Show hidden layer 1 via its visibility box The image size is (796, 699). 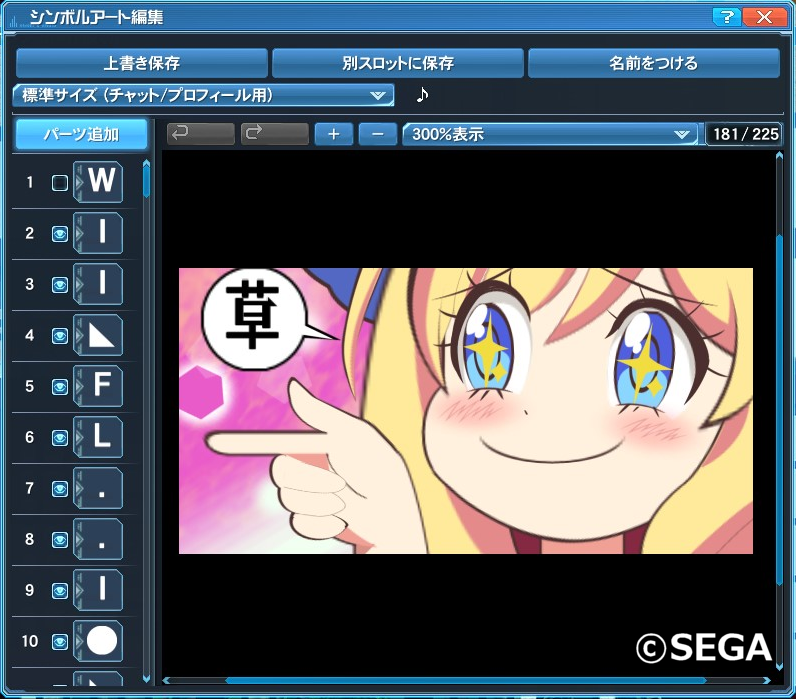[59, 183]
